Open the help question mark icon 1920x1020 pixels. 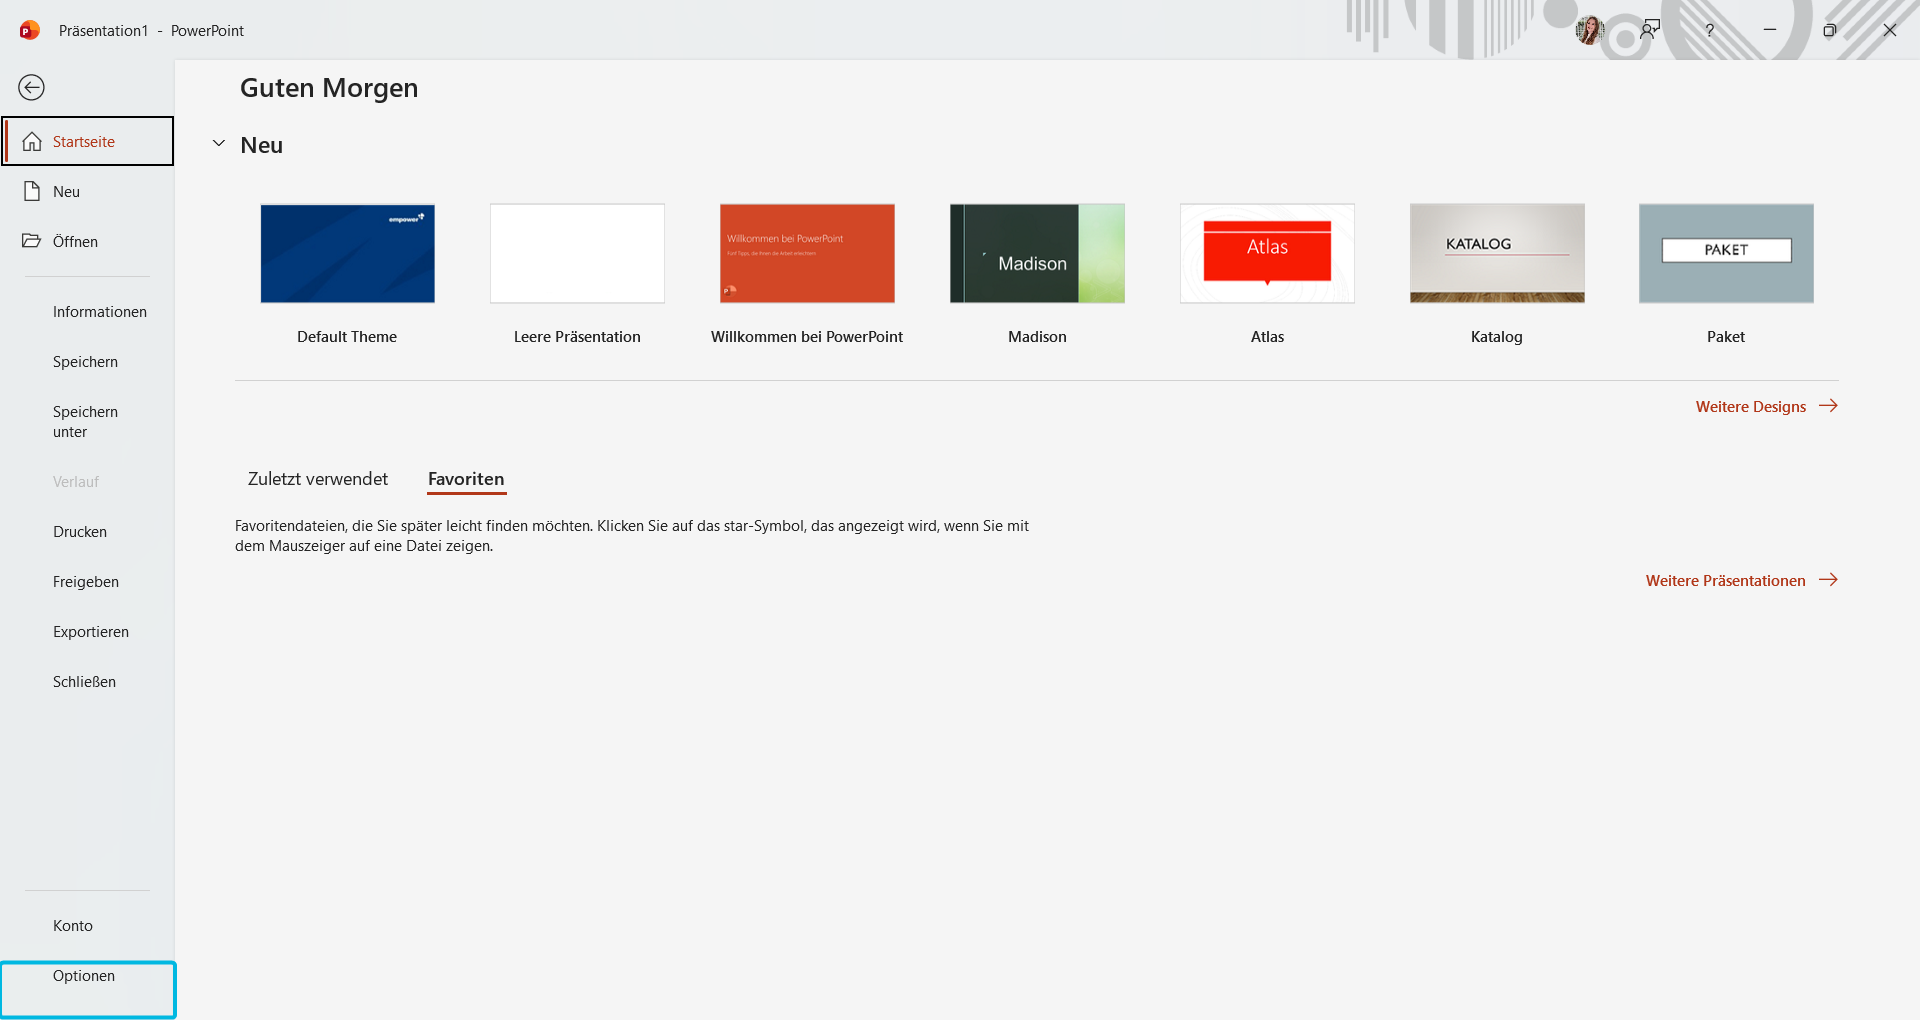[x=1710, y=30]
